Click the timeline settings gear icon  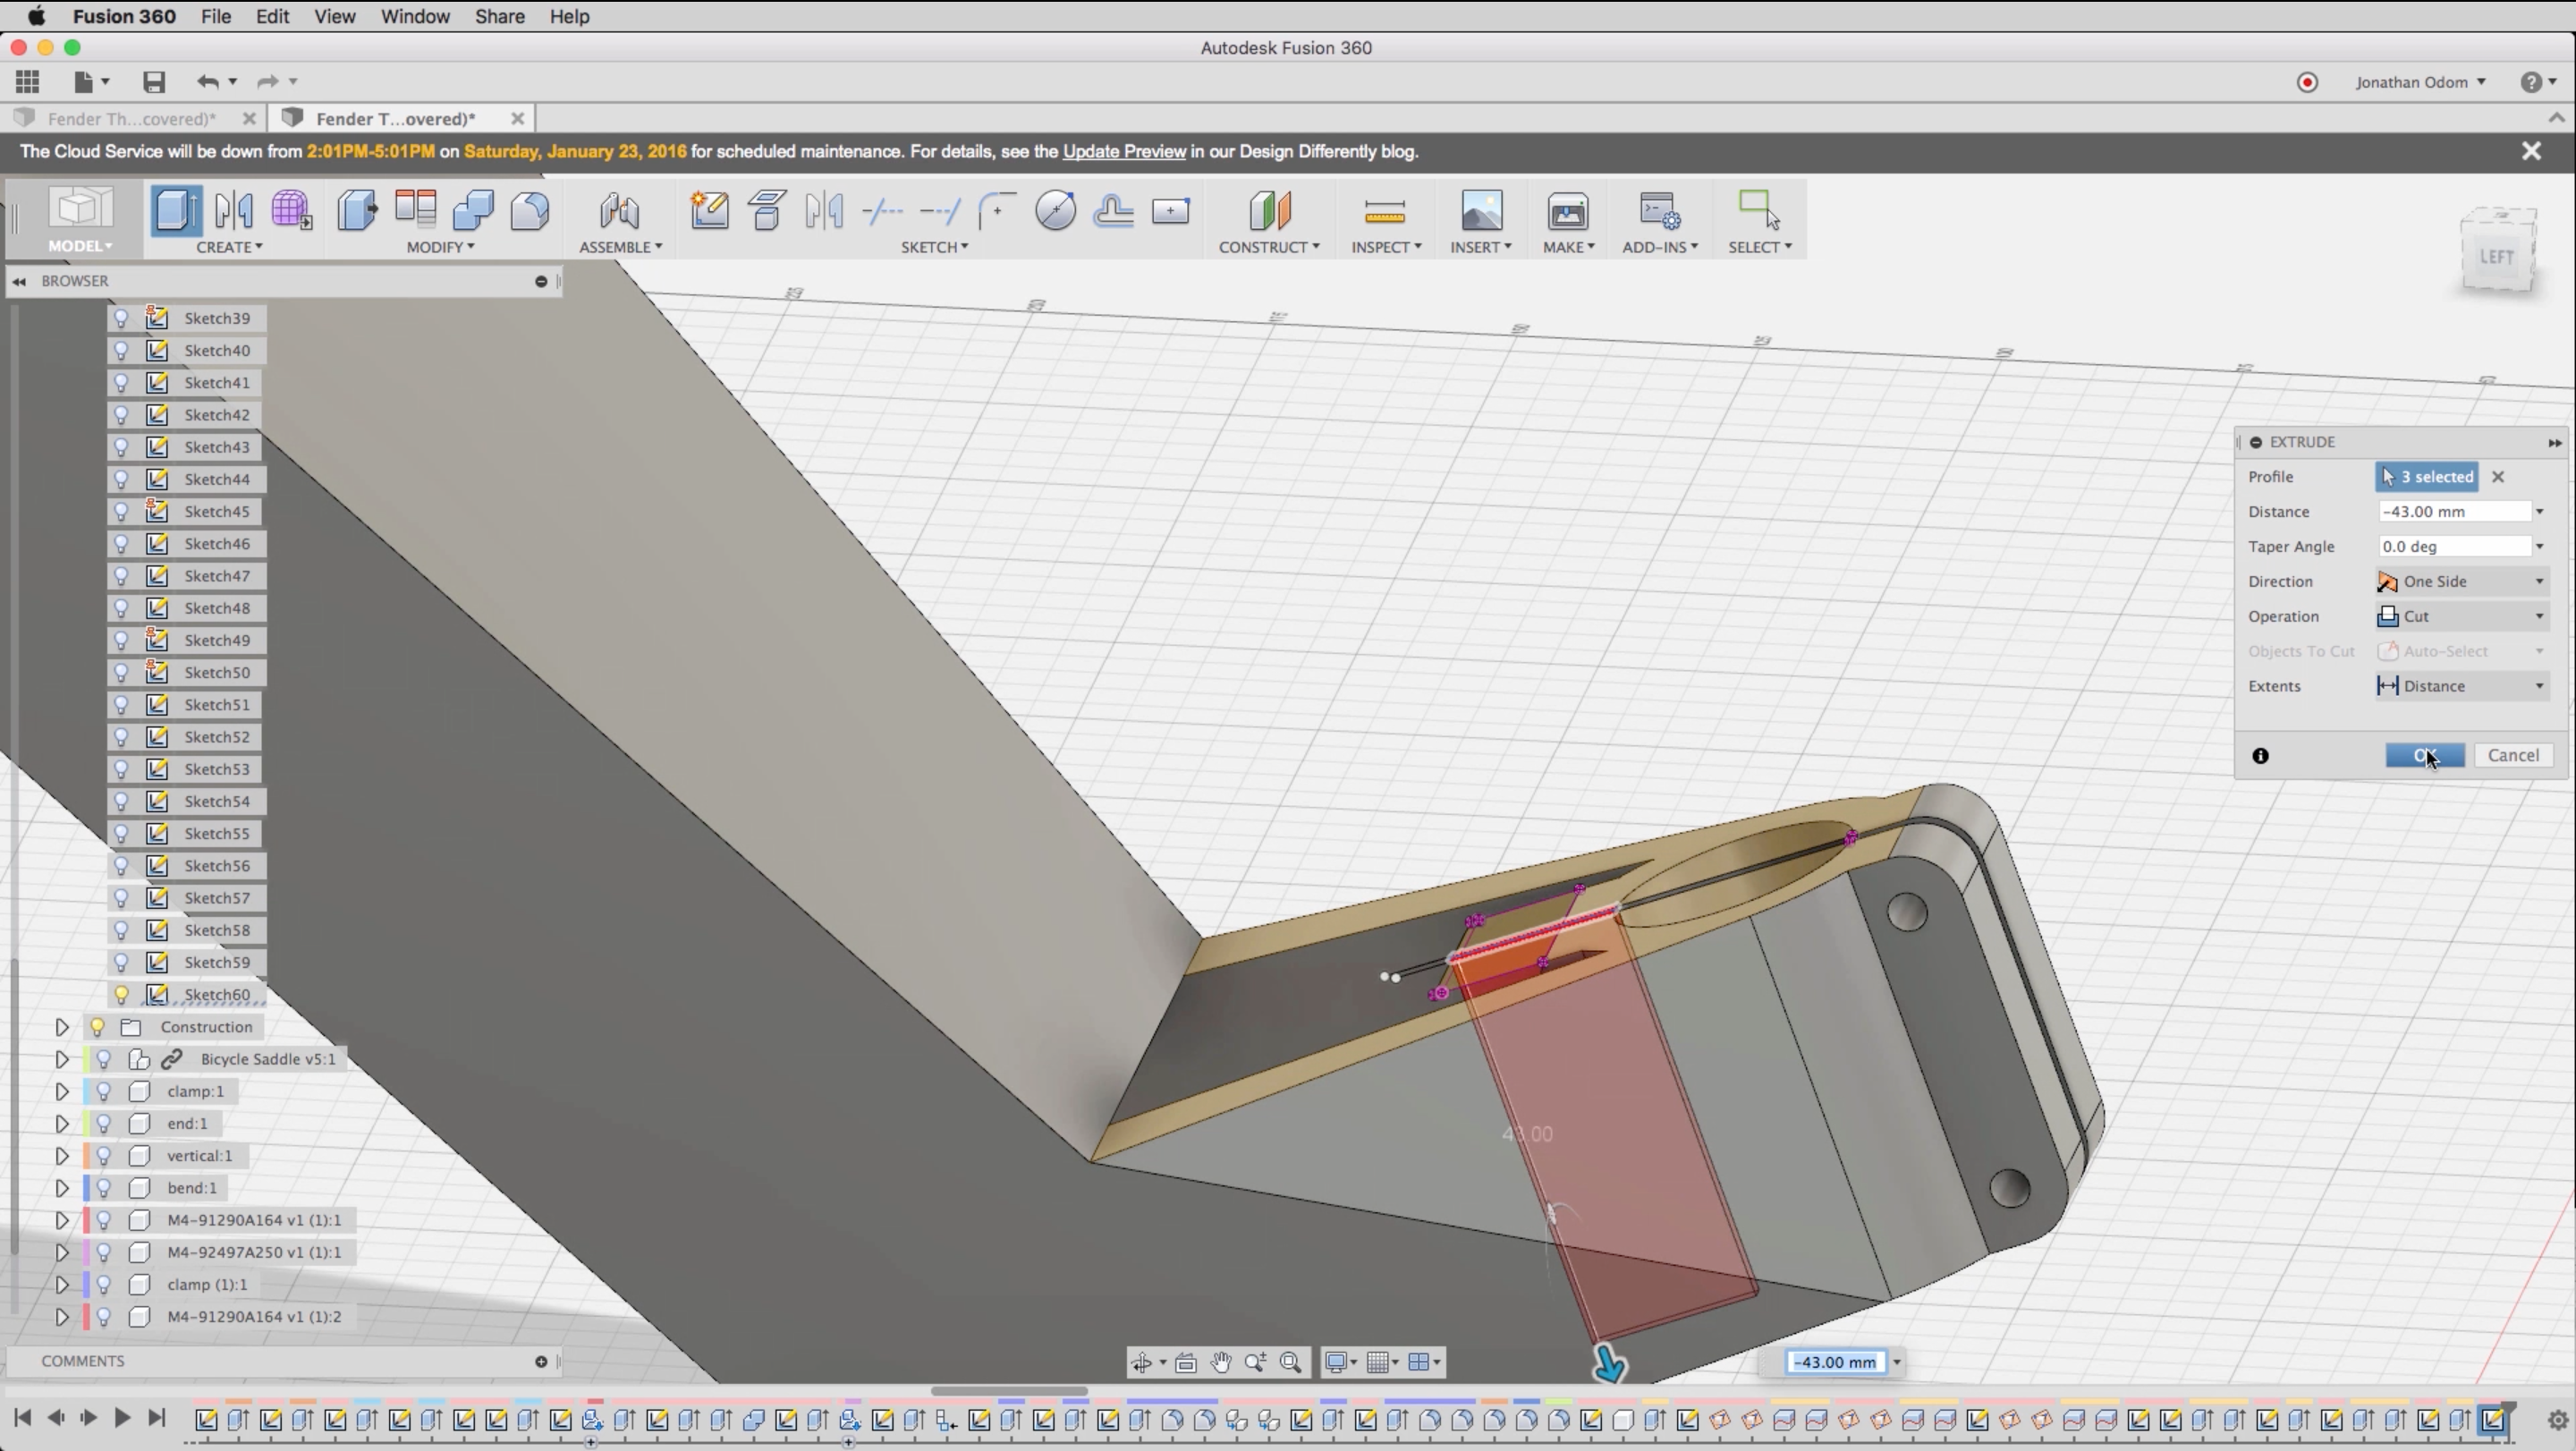2557,1420
